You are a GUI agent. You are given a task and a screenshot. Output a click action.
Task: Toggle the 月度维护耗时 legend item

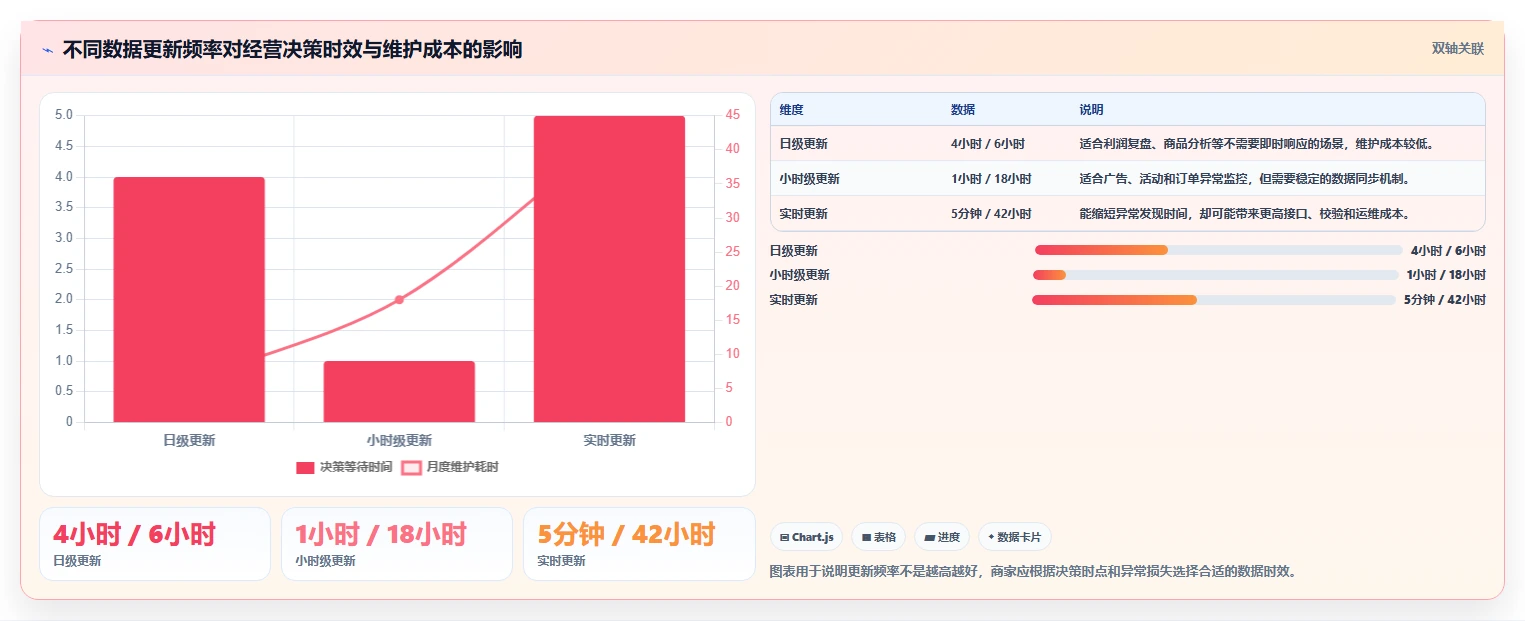coord(450,467)
